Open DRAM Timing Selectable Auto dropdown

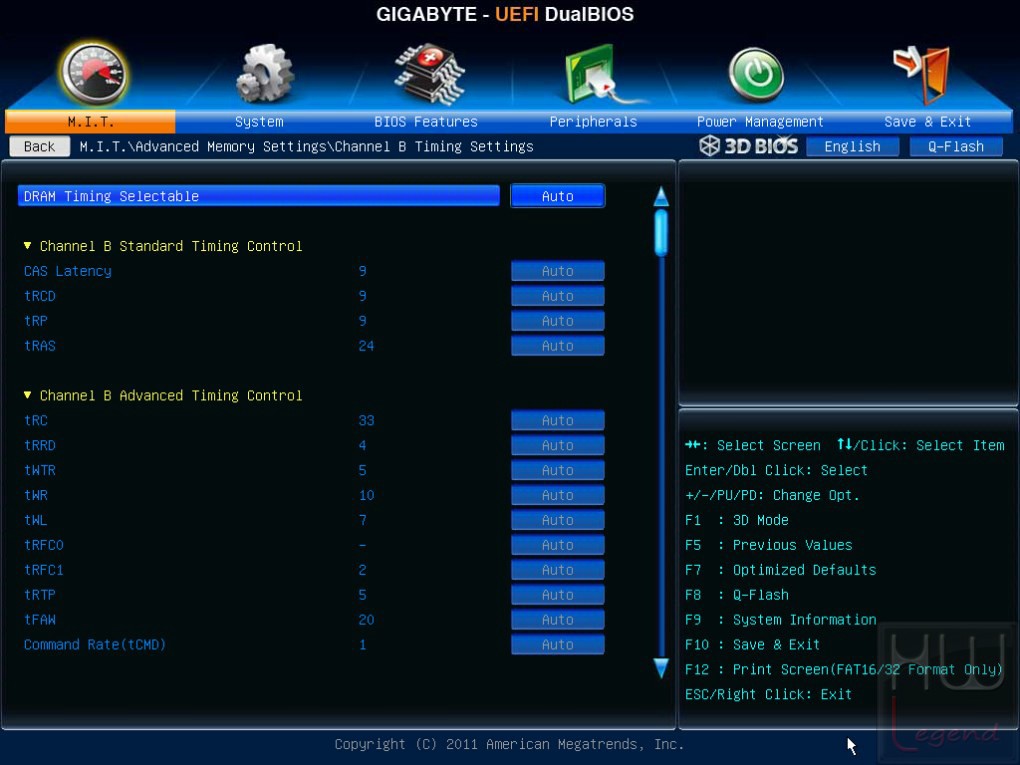(557, 196)
